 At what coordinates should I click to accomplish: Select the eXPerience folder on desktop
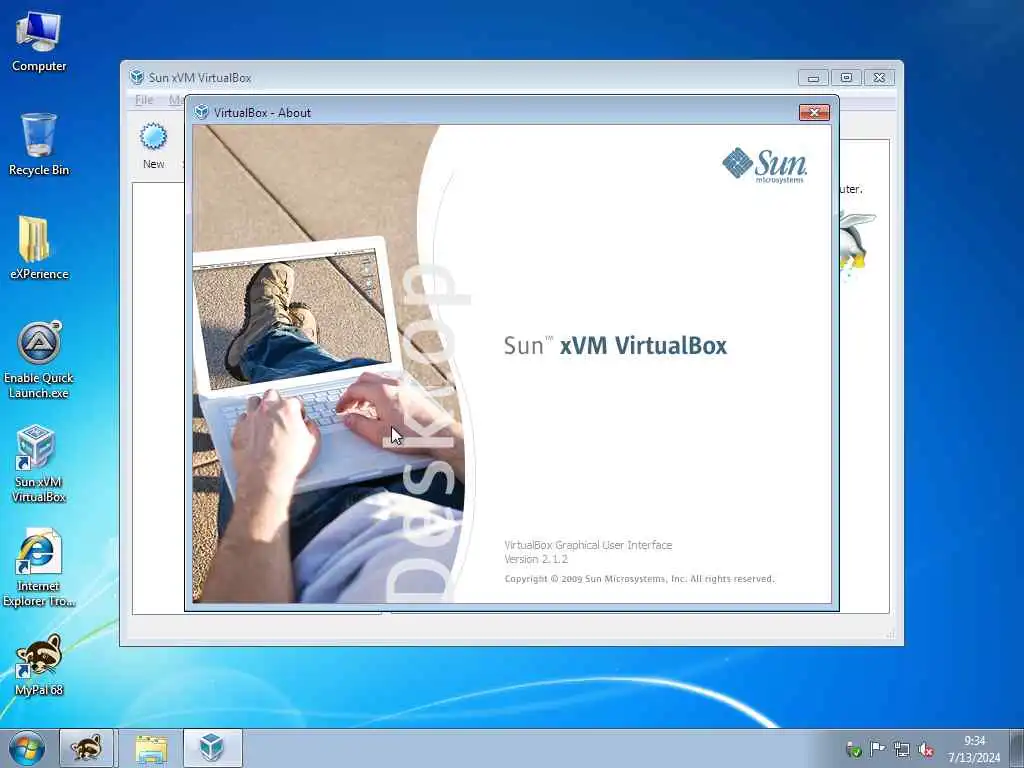pyautogui.click(x=39, y=248)
